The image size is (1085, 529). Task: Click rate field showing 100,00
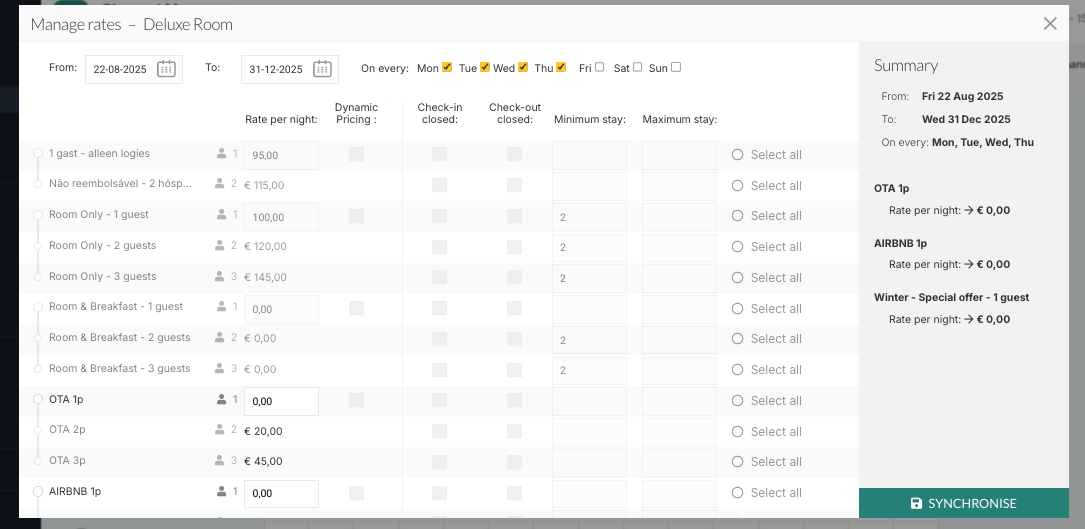tap(282, 217)
